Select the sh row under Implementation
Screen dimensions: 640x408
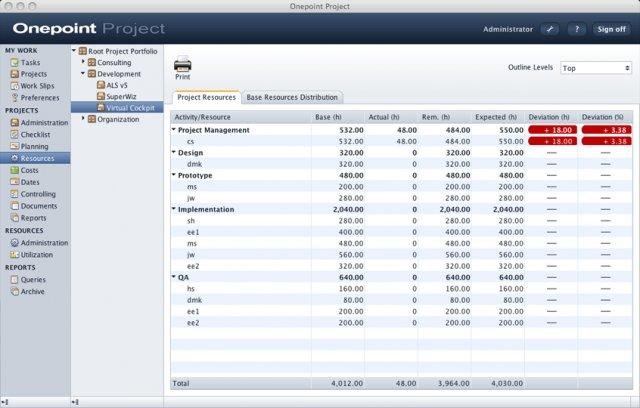click(401, 221)
